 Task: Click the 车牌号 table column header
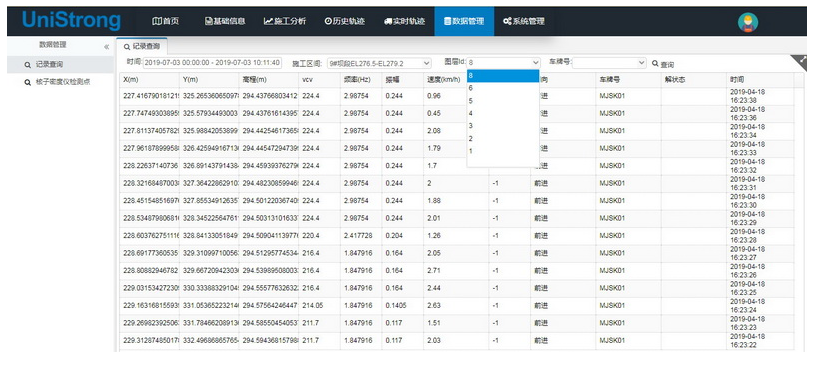[x=628, y=80]
